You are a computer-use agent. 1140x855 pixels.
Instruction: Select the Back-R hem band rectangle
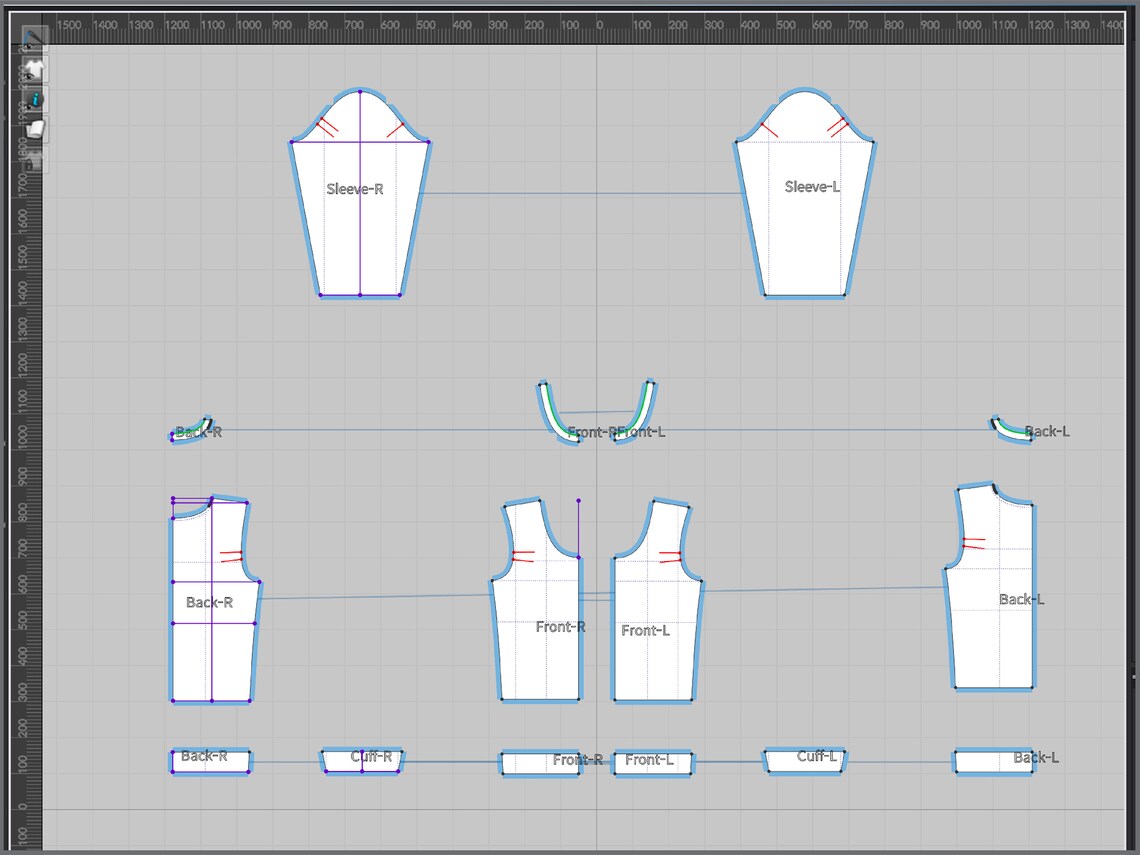click(x=211, y=761)
